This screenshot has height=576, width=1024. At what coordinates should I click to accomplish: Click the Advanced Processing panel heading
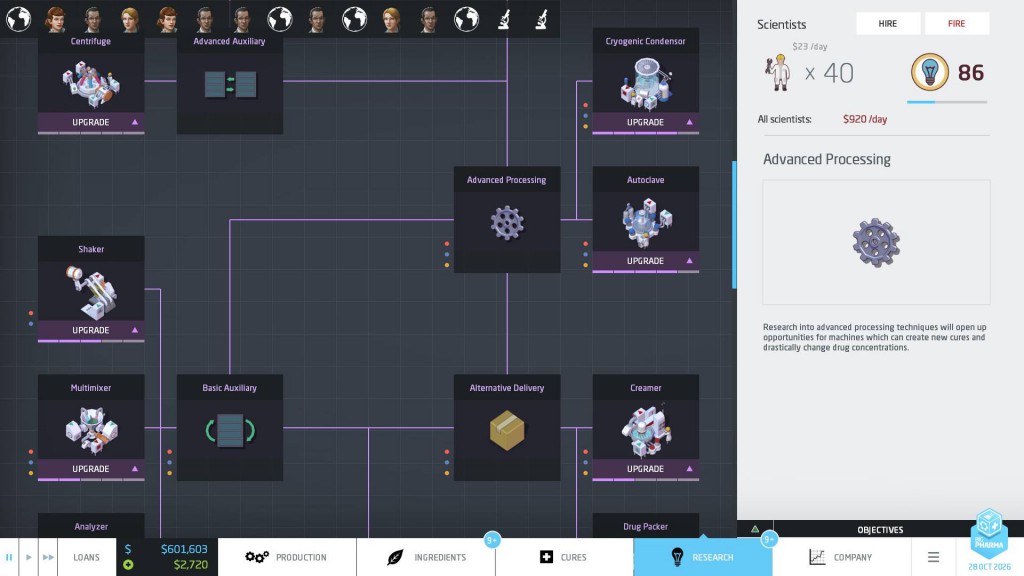click(x=827, y=159)
